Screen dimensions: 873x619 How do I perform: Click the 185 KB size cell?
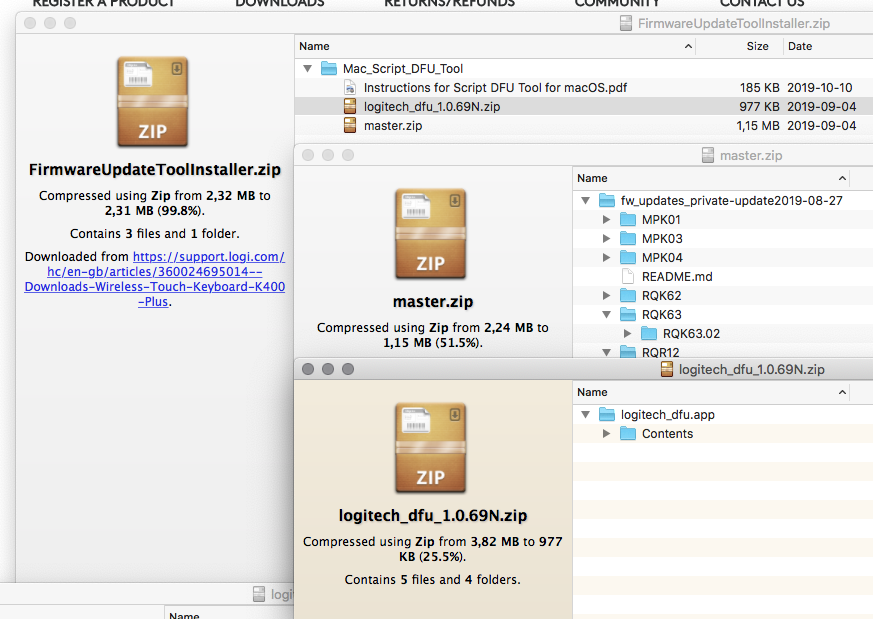[759, 87]
